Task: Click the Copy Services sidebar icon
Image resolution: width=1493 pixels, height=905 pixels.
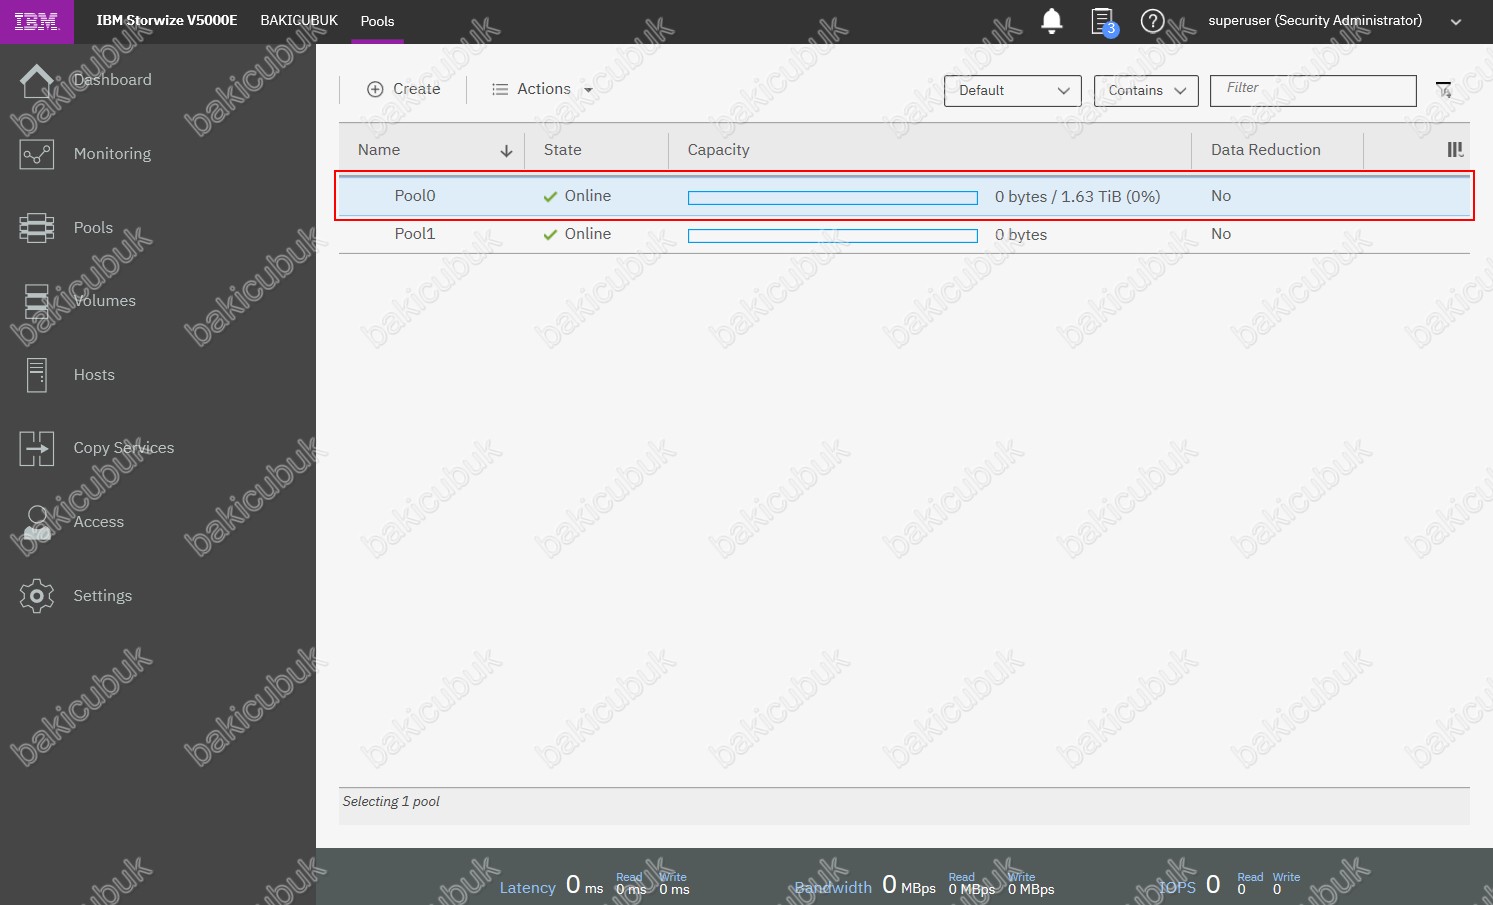Action: click(37, 448)
